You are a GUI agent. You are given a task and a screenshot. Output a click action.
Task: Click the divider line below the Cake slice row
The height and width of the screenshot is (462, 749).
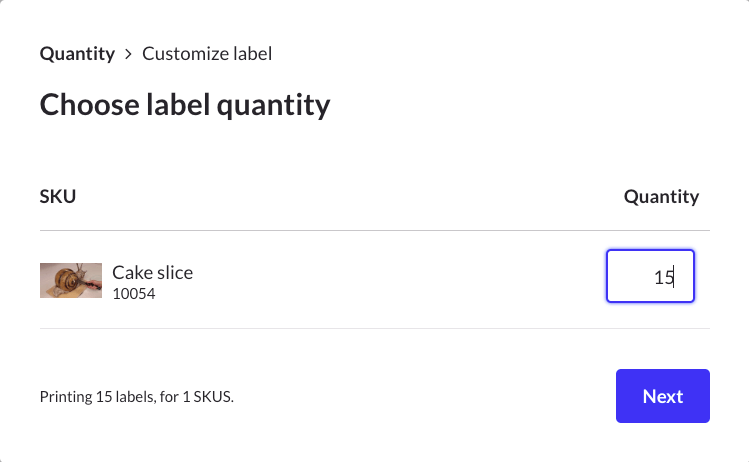[x=374, y=328]
